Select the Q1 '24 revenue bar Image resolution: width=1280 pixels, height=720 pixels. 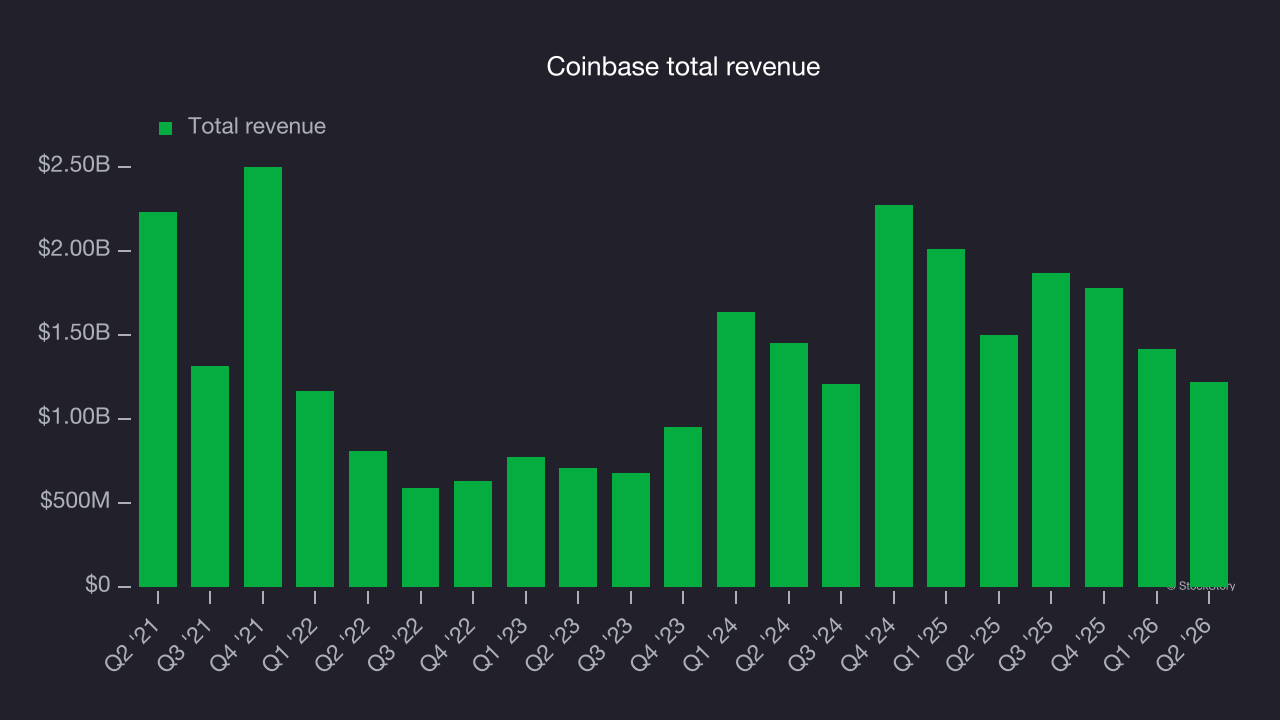coord(736,449)
